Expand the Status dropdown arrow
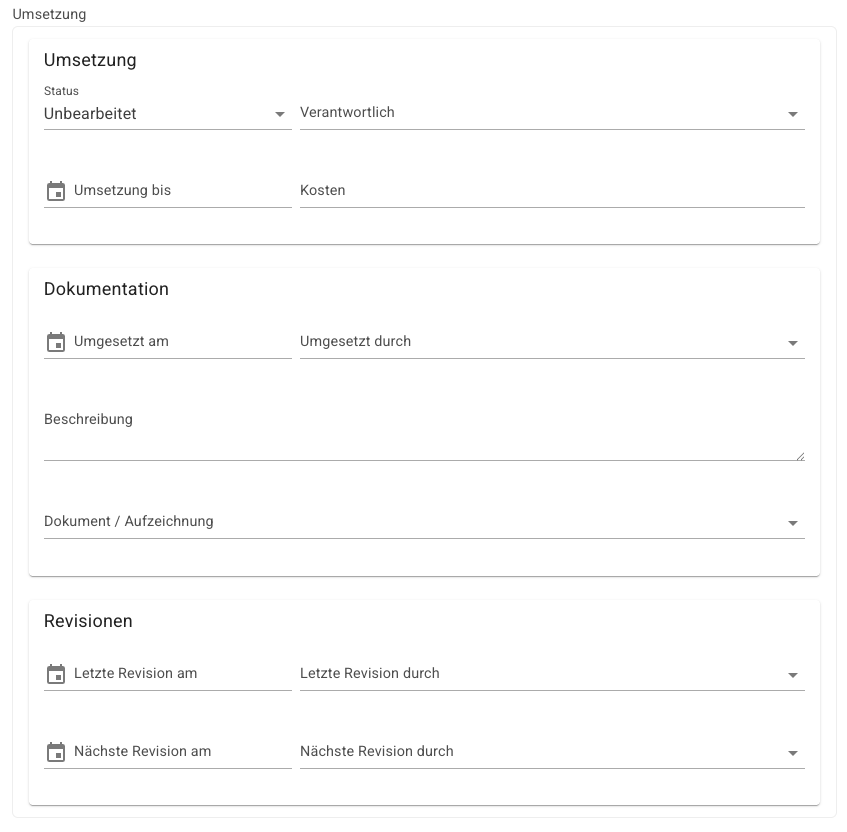 pyautogui.click(x=279, y=114)
